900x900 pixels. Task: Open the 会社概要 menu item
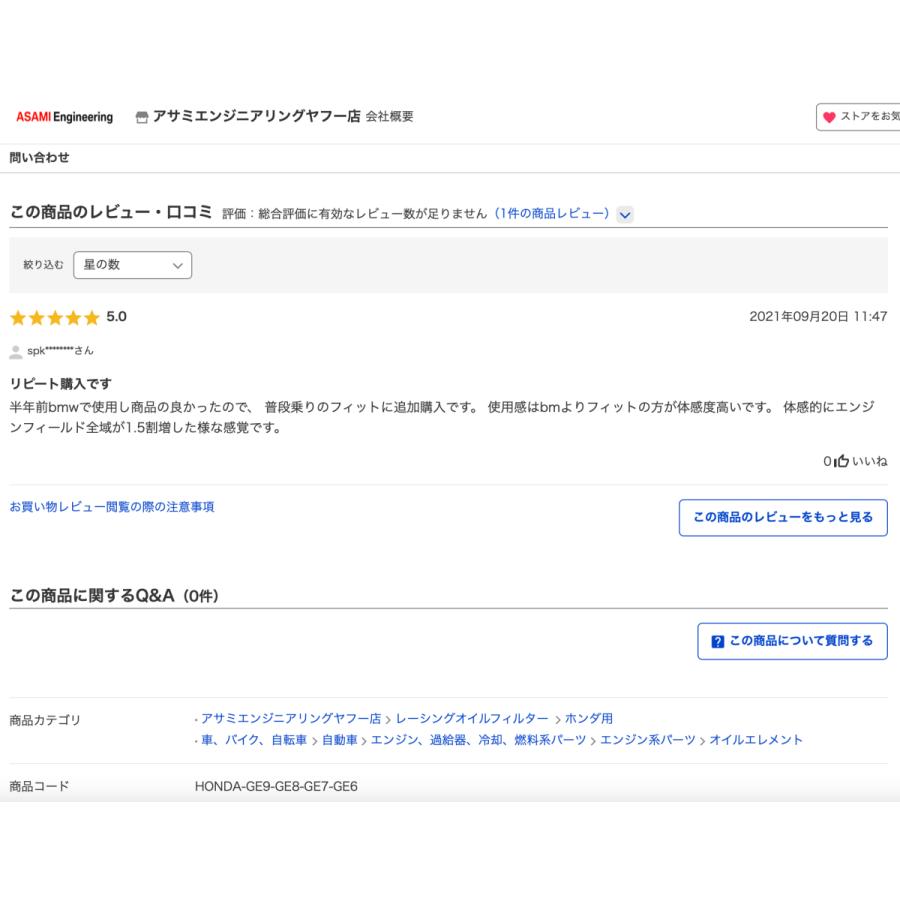[392, 117]
